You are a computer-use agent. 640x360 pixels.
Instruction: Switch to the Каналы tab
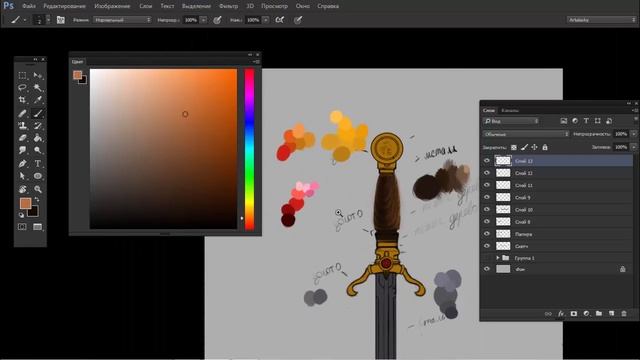pyautogui.click(x=510, y=111)
